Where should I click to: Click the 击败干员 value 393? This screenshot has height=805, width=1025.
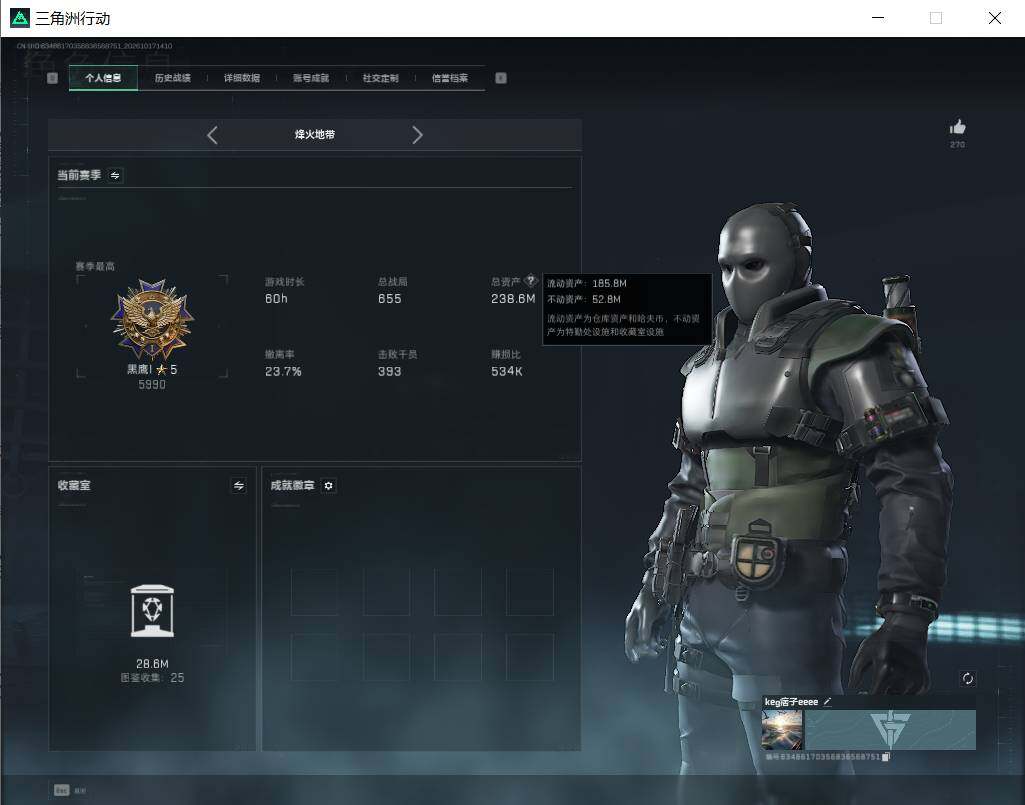pyautogui.click(x=390, y=371)
